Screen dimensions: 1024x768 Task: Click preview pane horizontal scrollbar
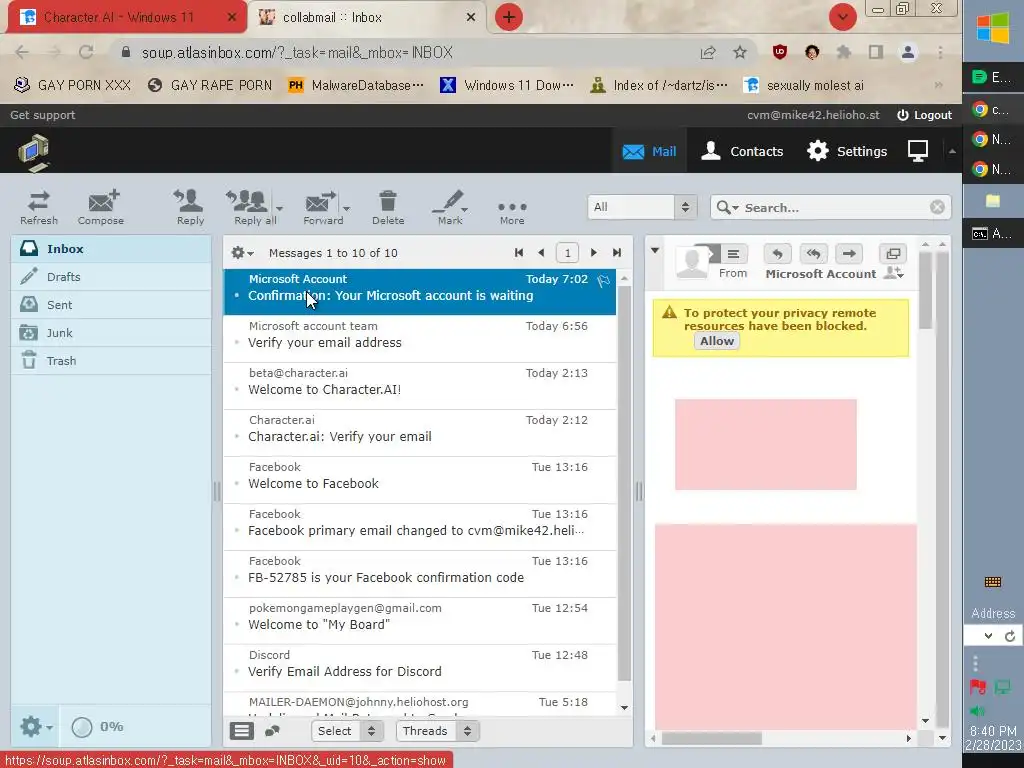point(711,739)
